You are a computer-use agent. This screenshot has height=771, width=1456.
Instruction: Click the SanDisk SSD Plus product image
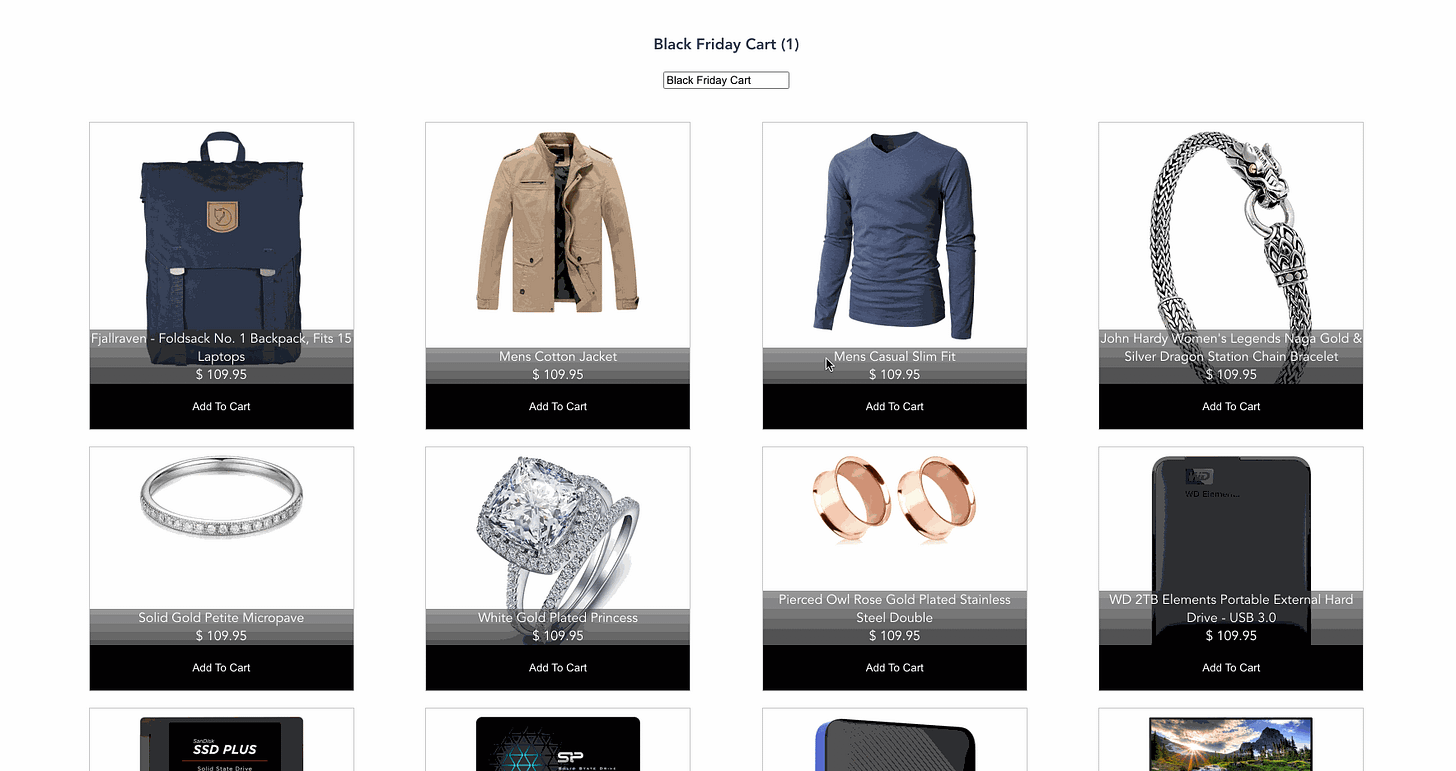coord(221,743)
